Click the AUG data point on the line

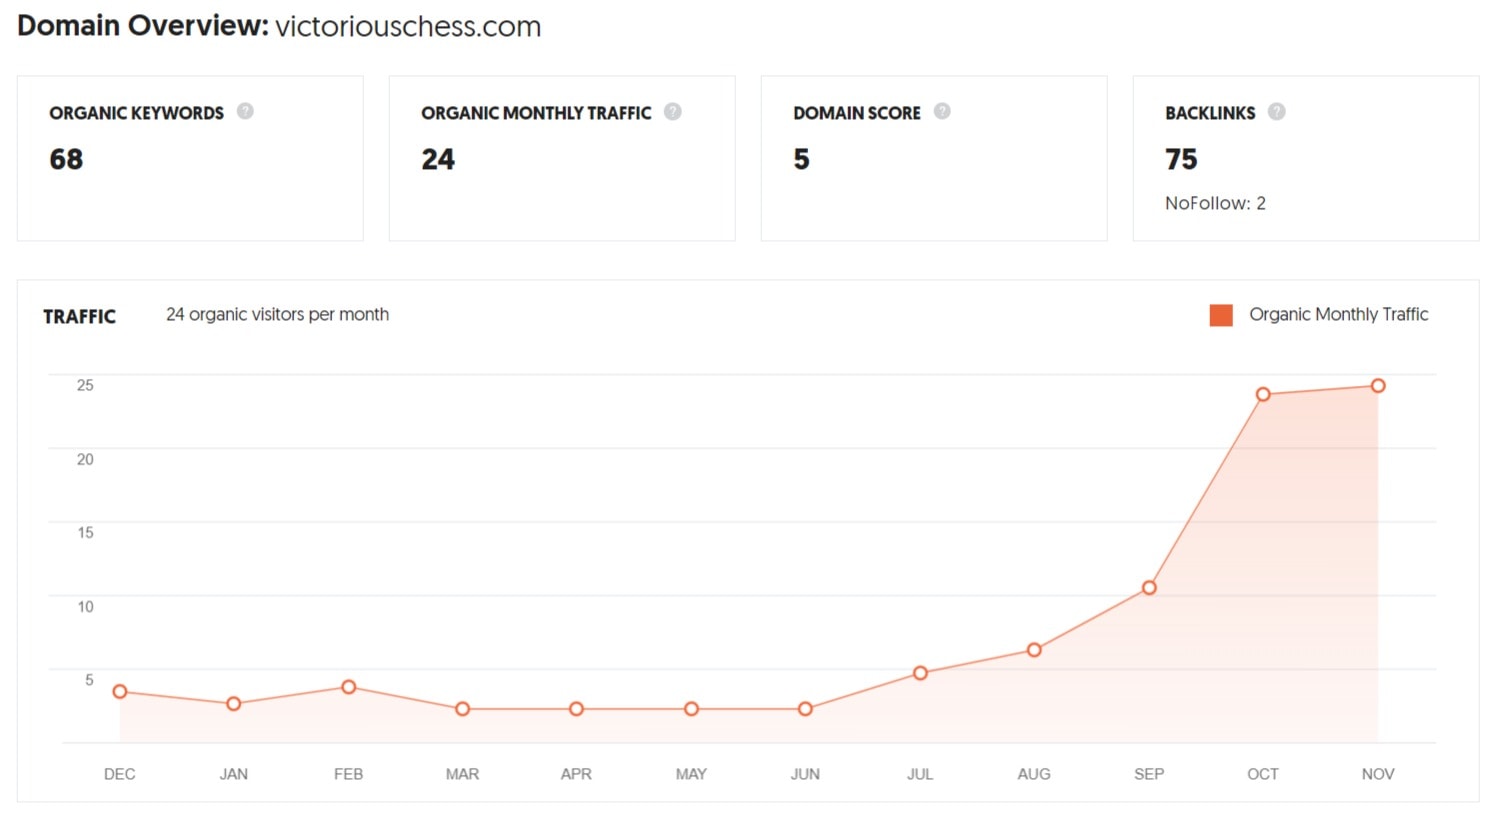(x=1034, y=650)
